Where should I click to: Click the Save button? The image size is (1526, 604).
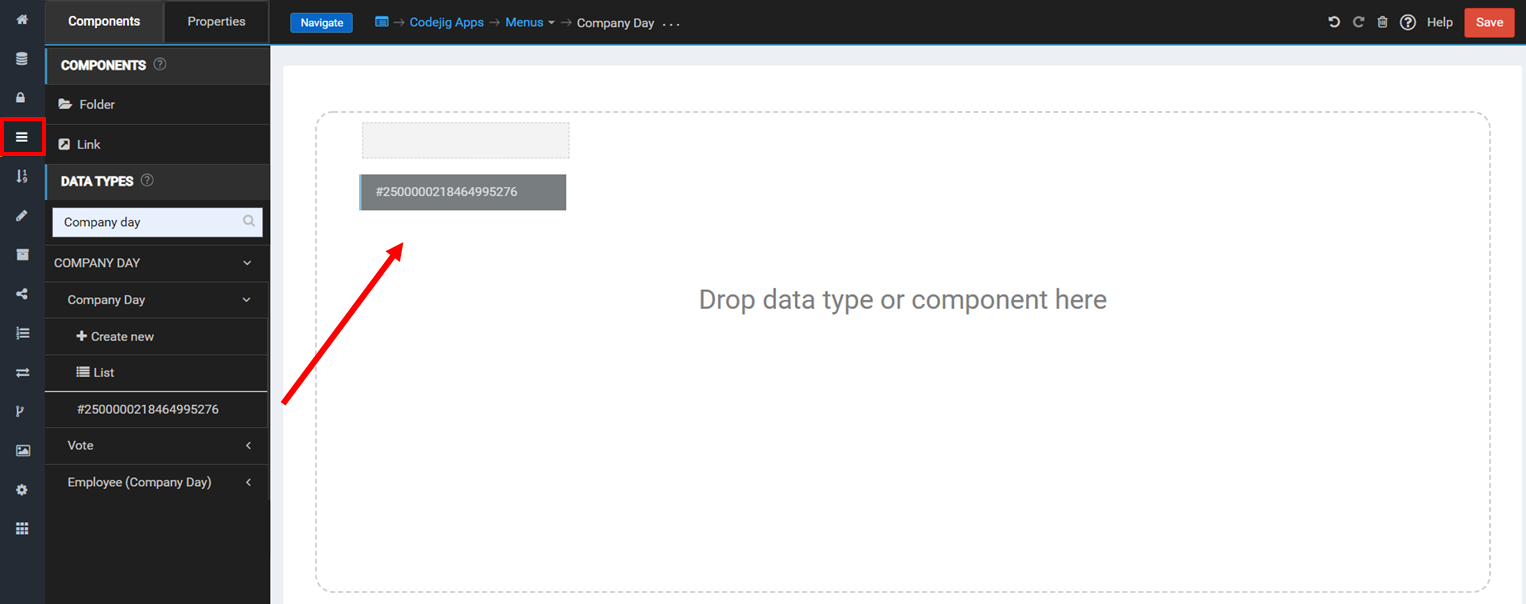tap(1489, 22)
